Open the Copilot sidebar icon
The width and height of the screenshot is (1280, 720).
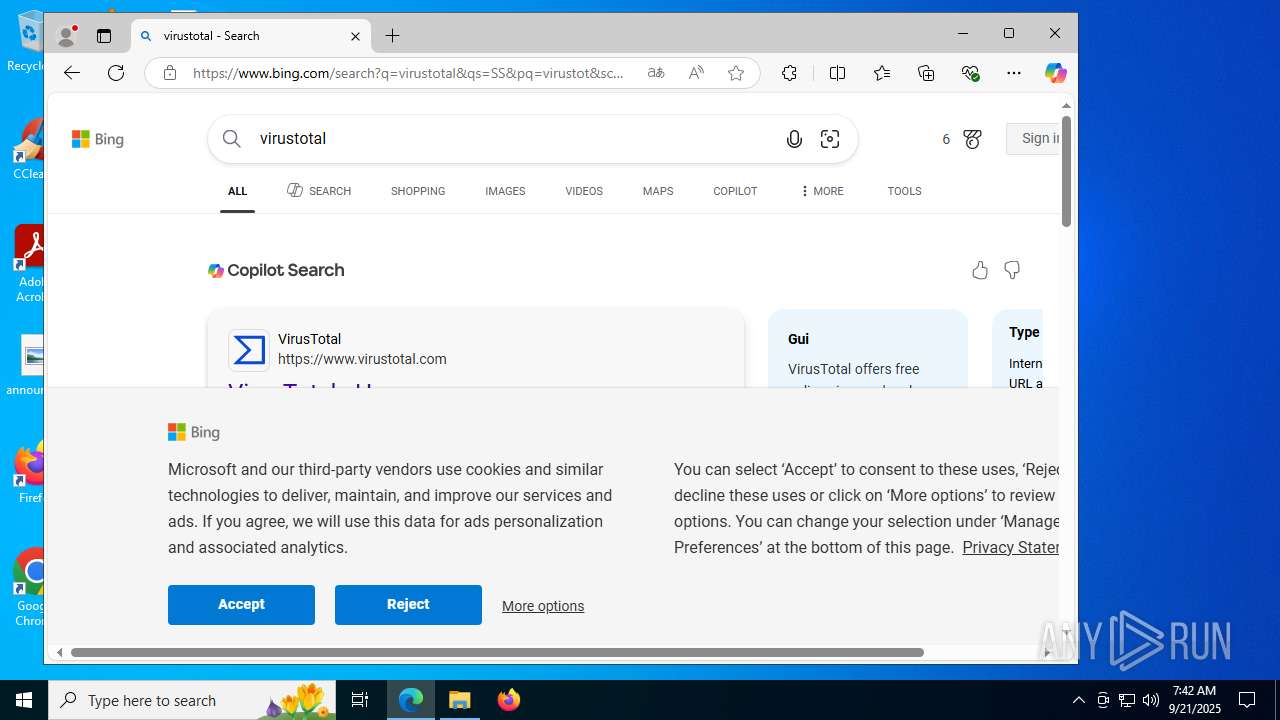coord(1056,73)
